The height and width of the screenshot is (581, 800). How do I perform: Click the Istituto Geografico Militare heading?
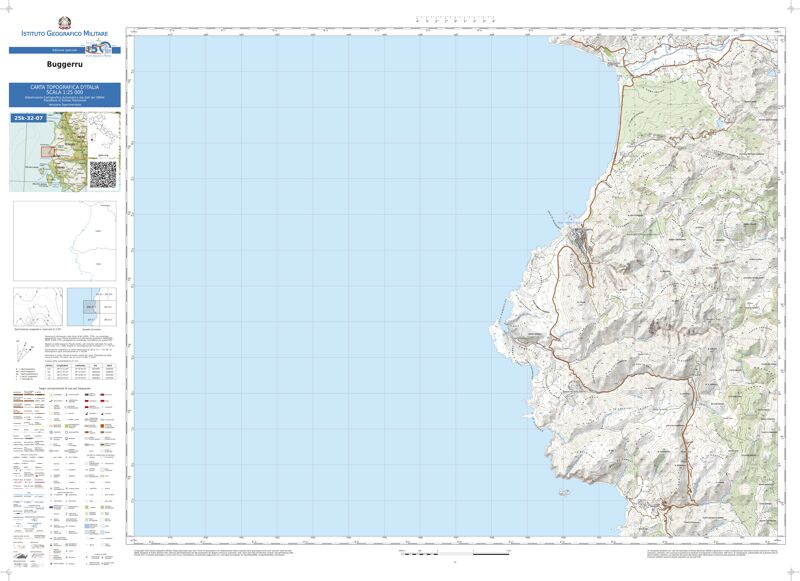64,35
